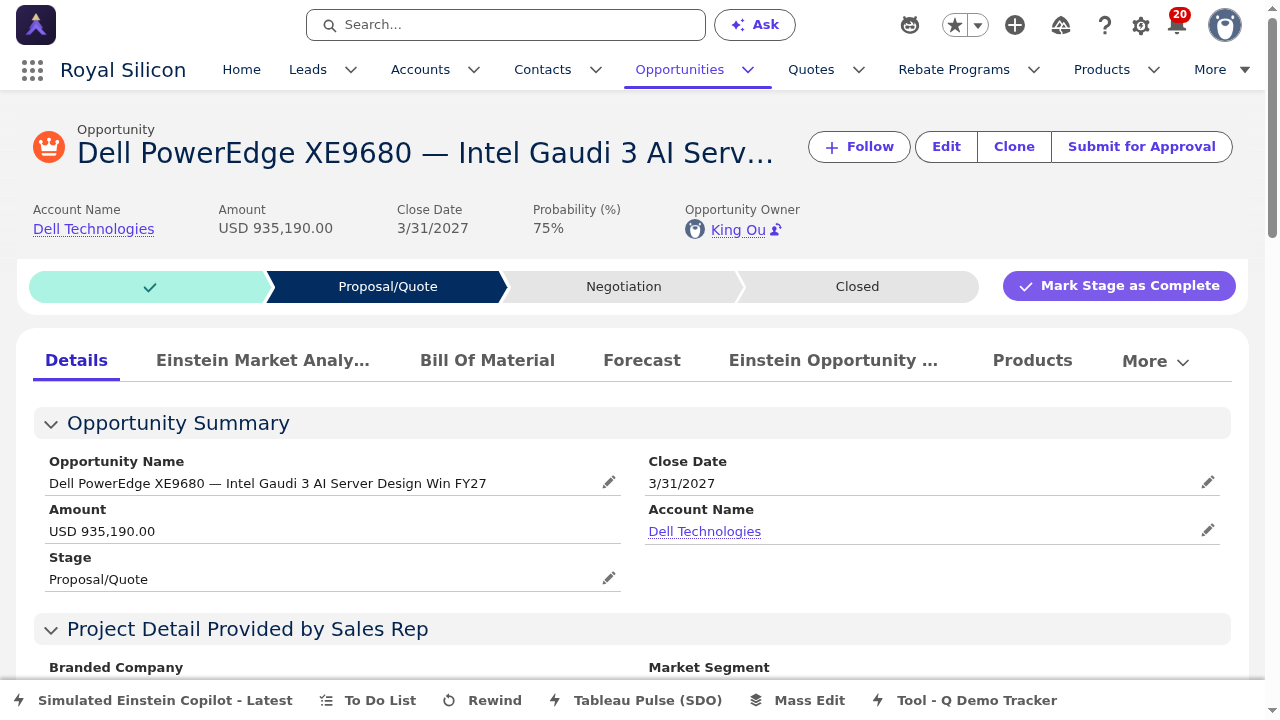Open the Tableau Pulse (SDO) utility
This screenshot has height=720, width=1280.
point(635,700)
